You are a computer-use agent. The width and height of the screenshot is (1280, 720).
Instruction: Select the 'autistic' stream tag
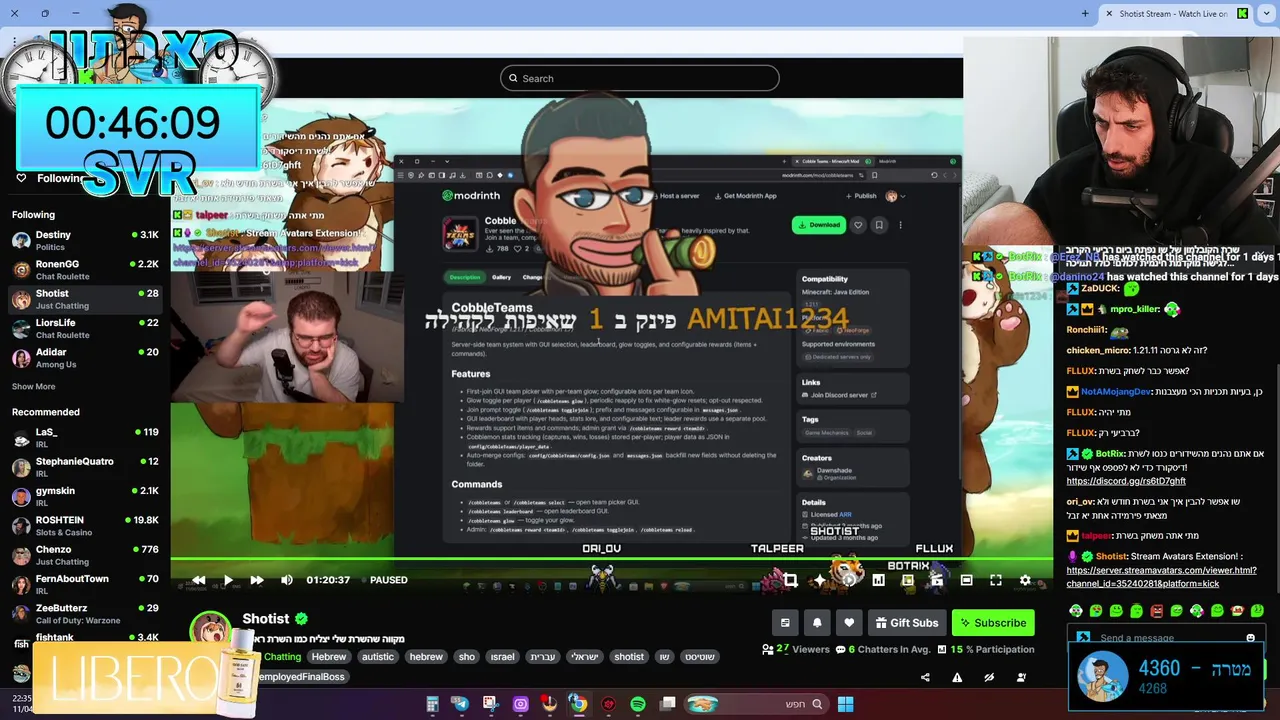pos(377,657)
